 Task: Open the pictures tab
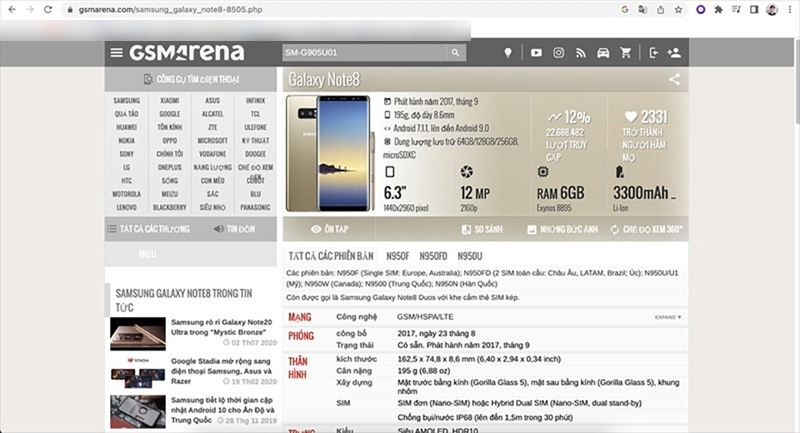tap(562, 229)
